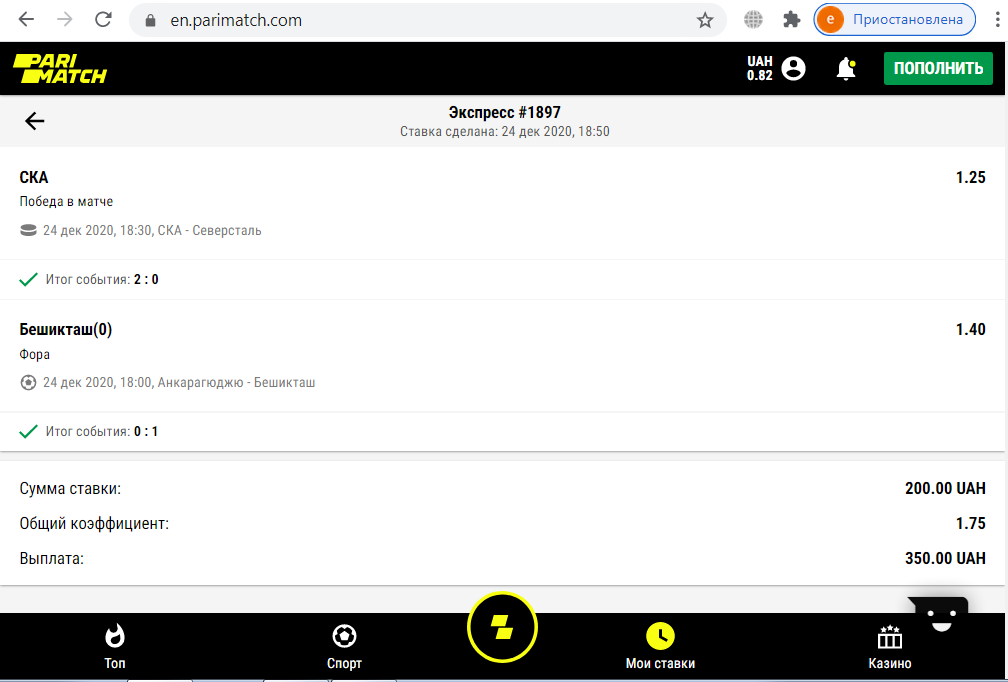Click the green checkmark beside result 2 : 0
The width and height of the screenshot is (1008, 682).
coord(28,280)
